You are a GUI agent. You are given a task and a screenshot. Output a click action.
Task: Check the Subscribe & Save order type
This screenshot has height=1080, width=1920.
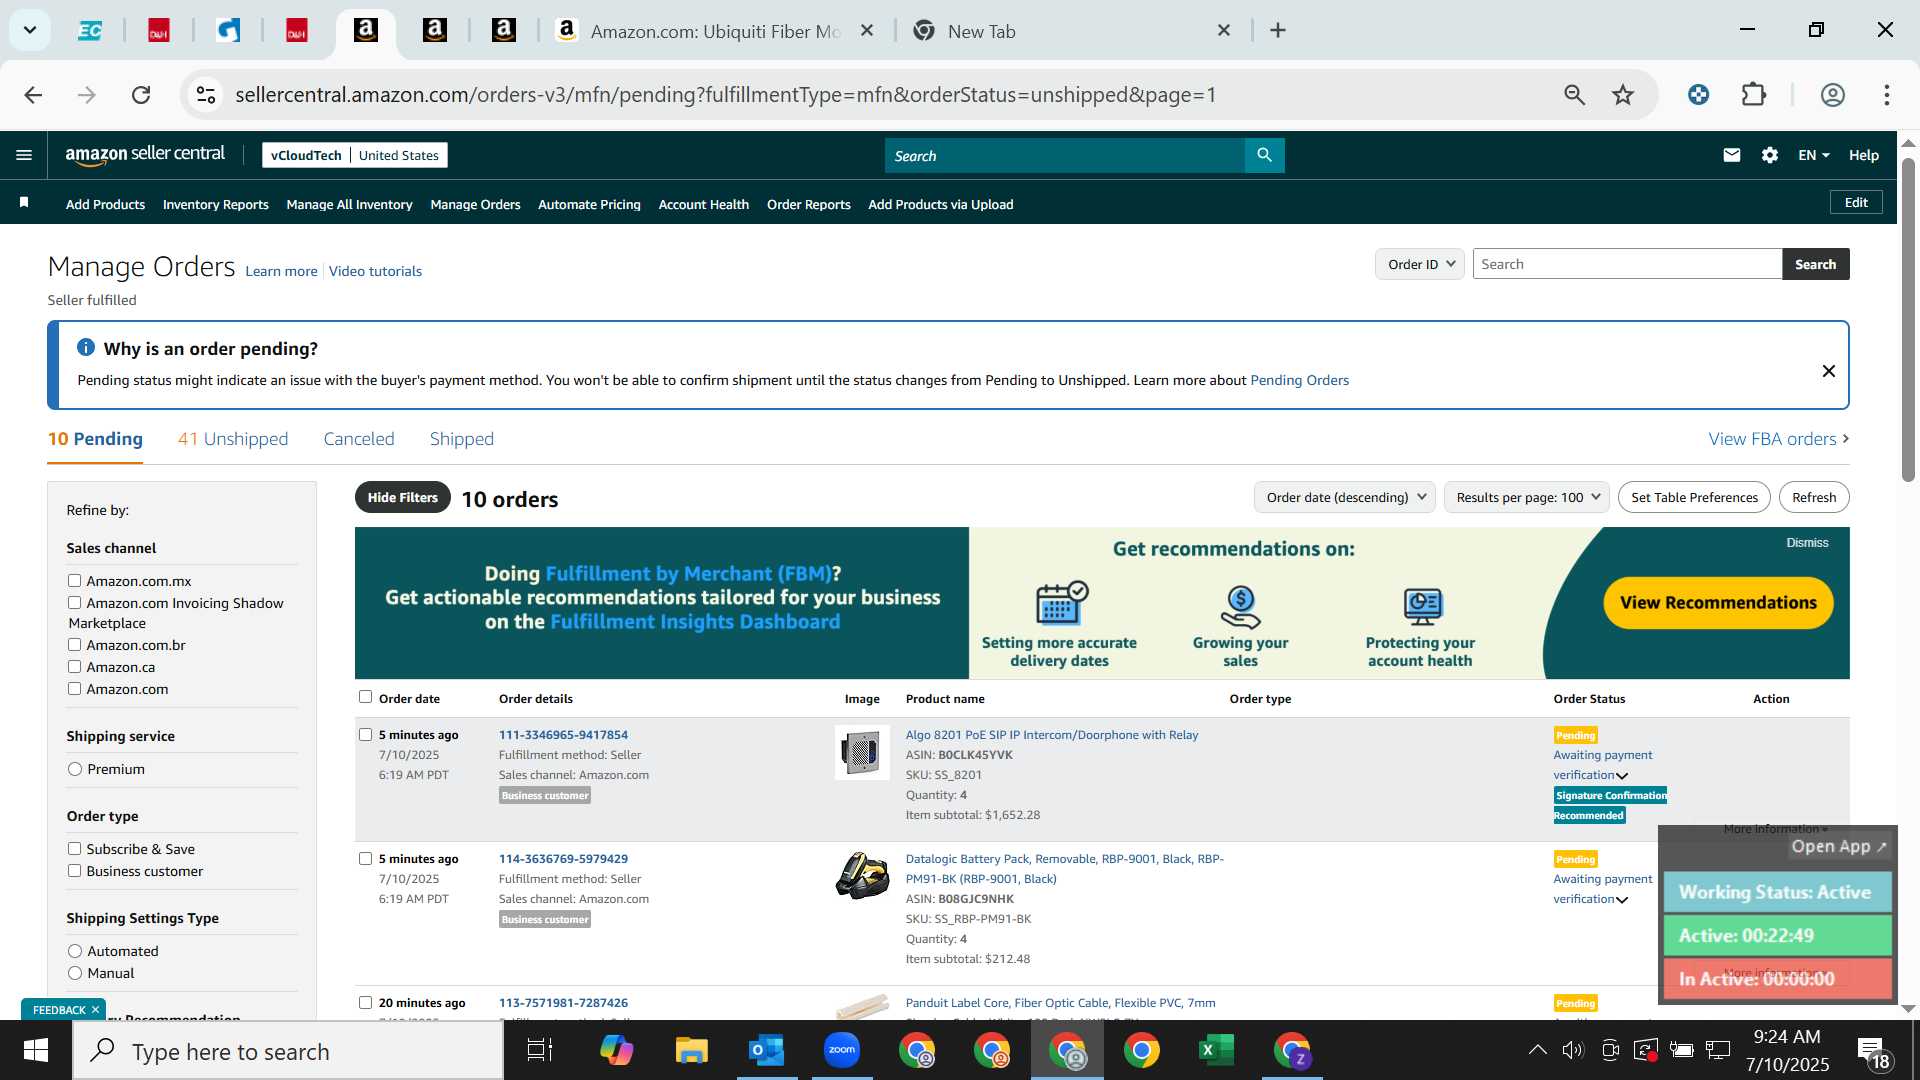click(74, 848)
